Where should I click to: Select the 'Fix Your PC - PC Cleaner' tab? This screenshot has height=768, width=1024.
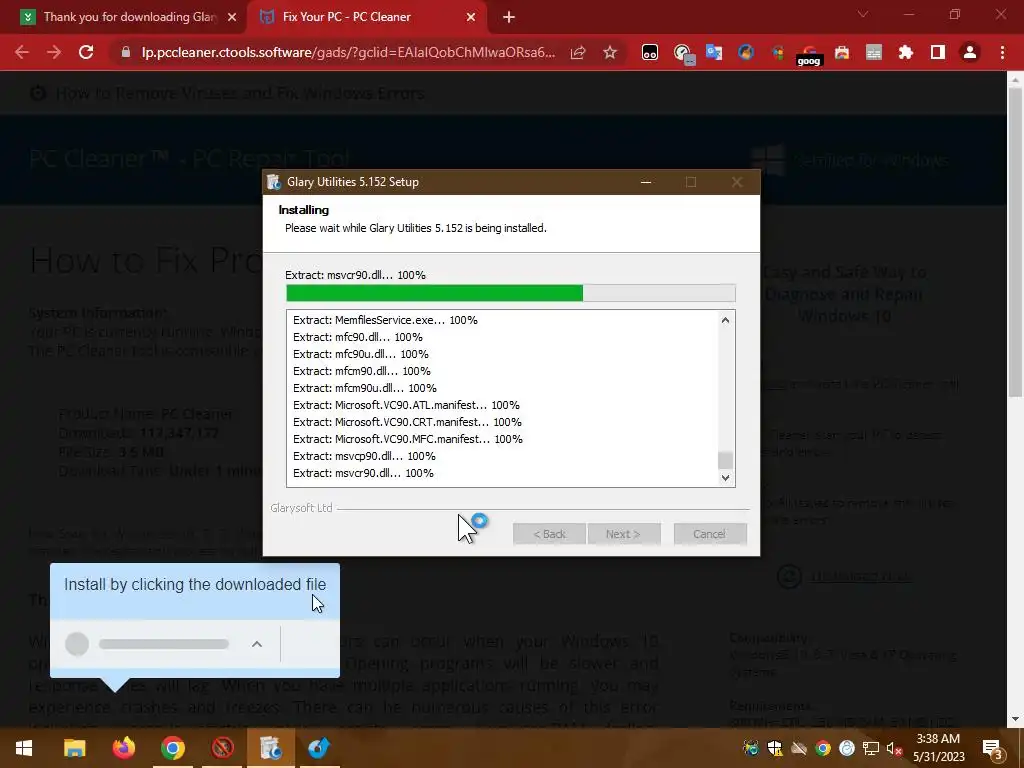366,17
